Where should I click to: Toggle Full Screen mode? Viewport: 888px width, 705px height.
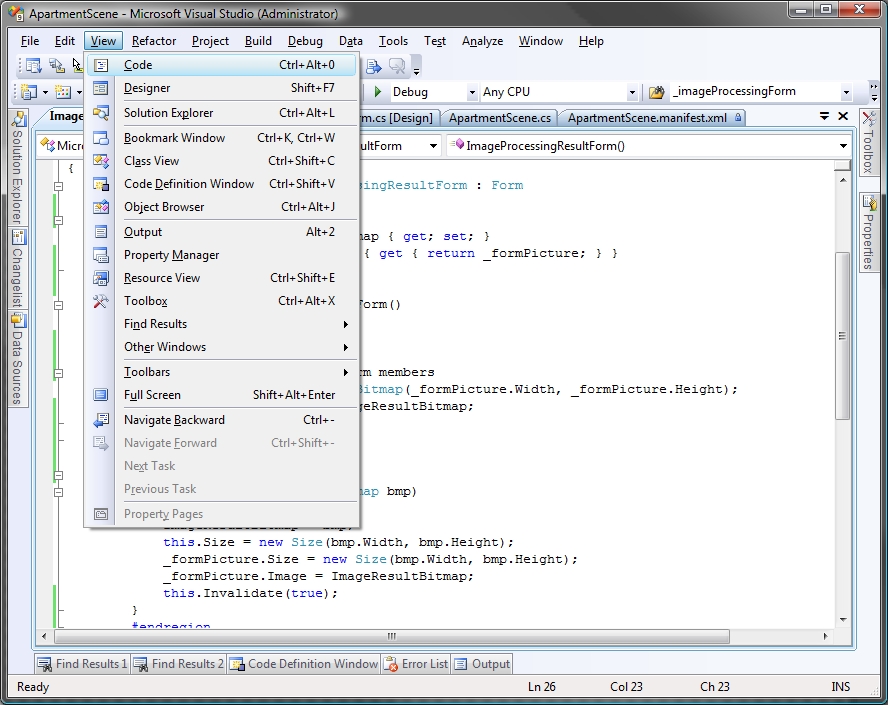(152, 394)
